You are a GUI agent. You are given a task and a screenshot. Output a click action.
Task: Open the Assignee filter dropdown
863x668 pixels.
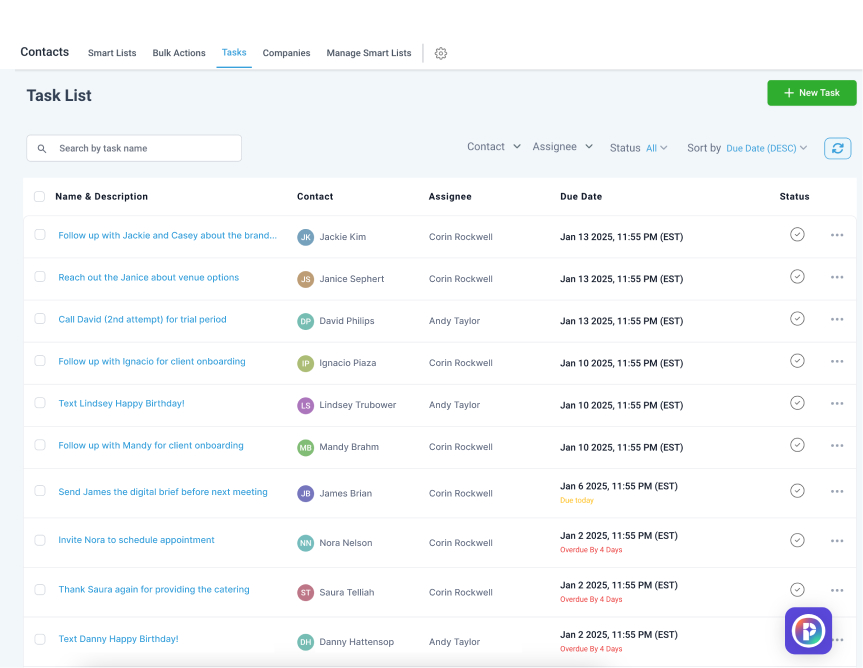pyautogui.click(x=562, y=146)
